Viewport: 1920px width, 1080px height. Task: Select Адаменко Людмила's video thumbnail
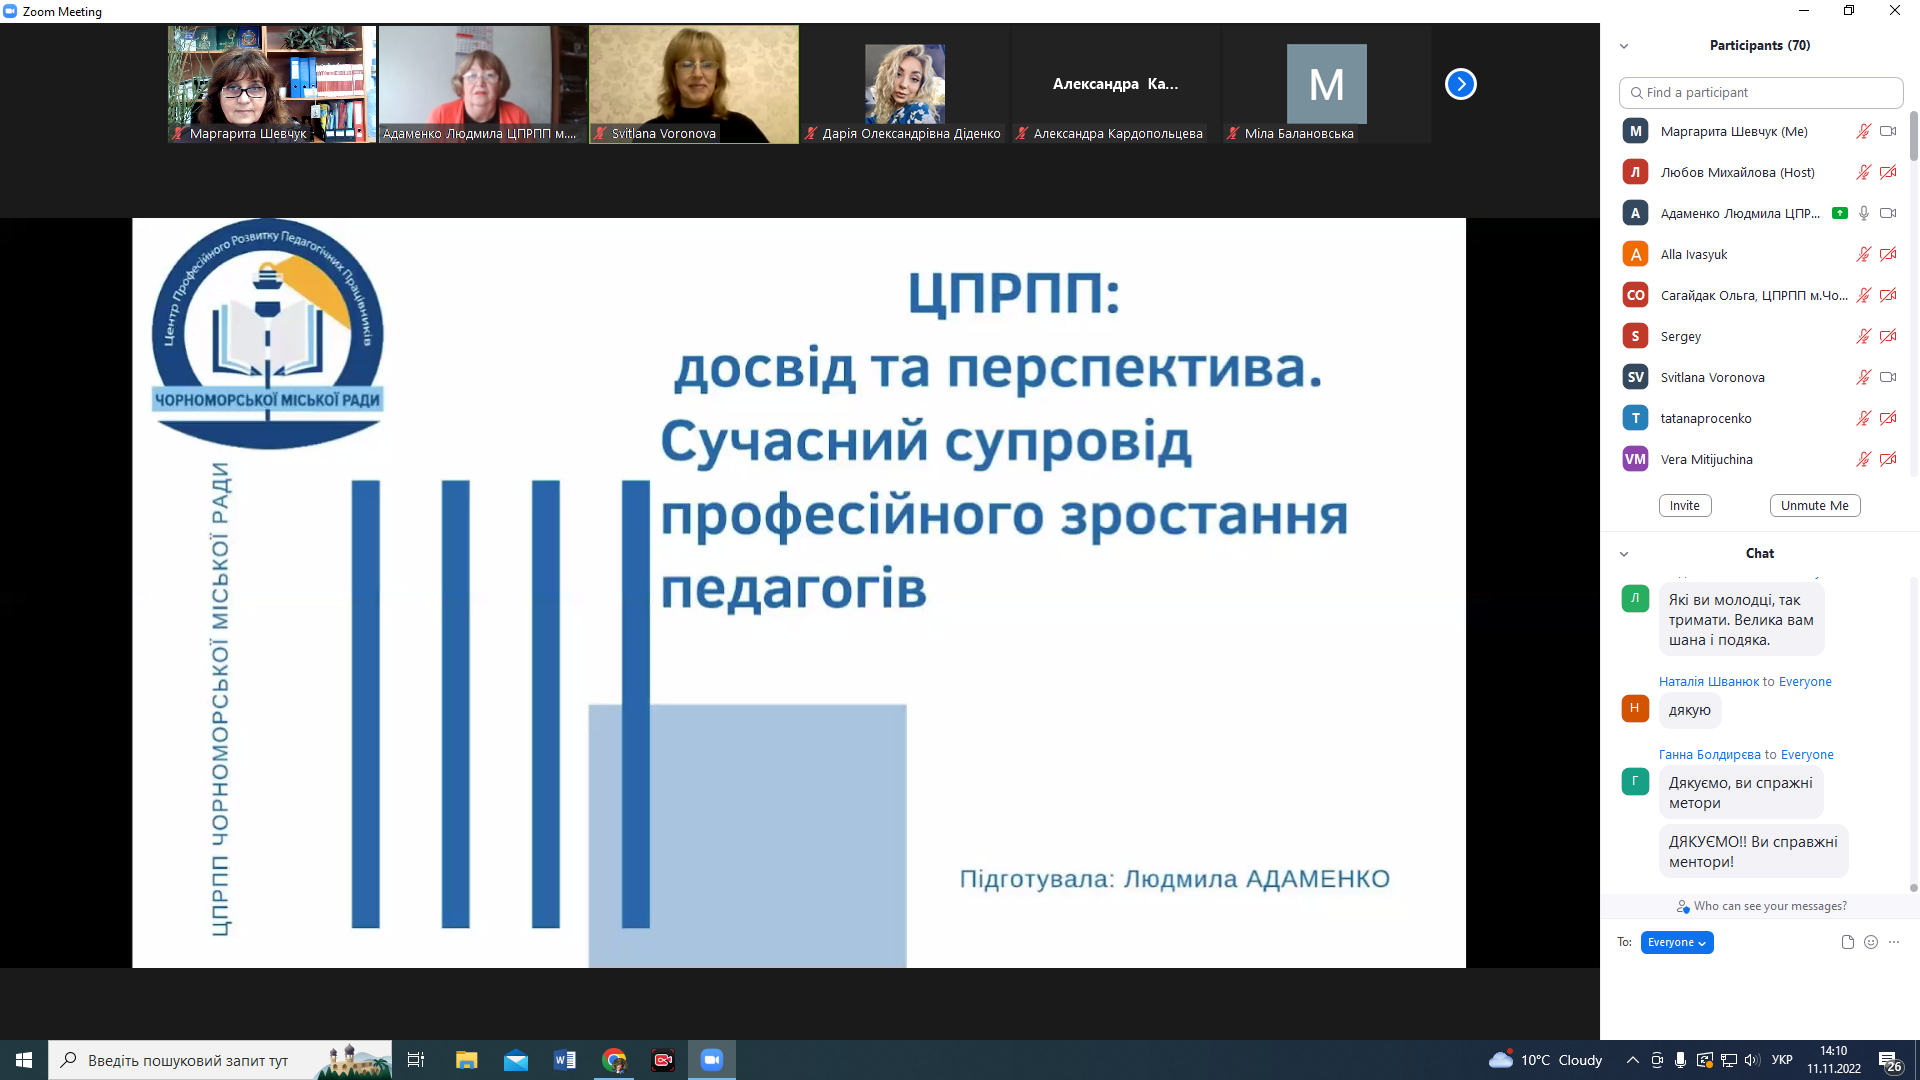pos(483,84)
